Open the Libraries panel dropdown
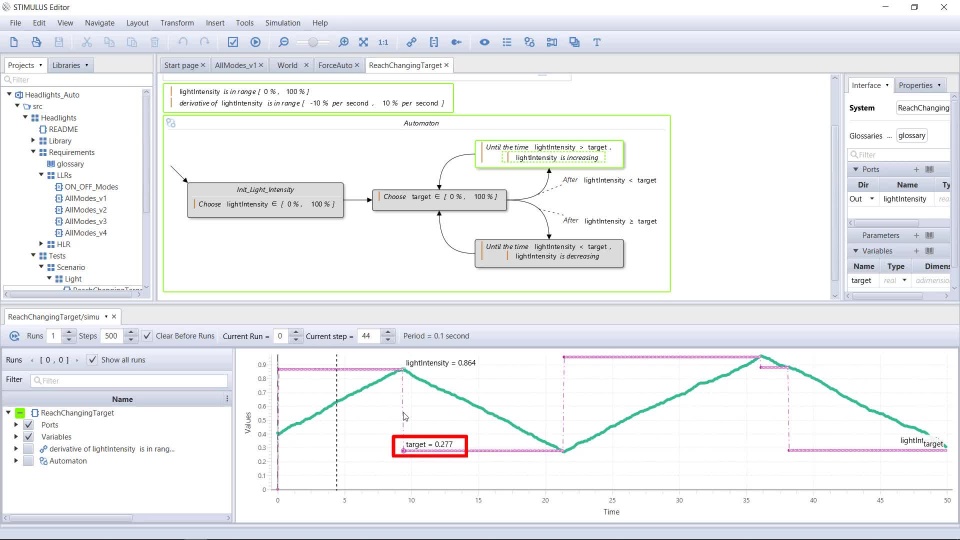The height and width of the screenshot is (540, 960). click(86, 65)
